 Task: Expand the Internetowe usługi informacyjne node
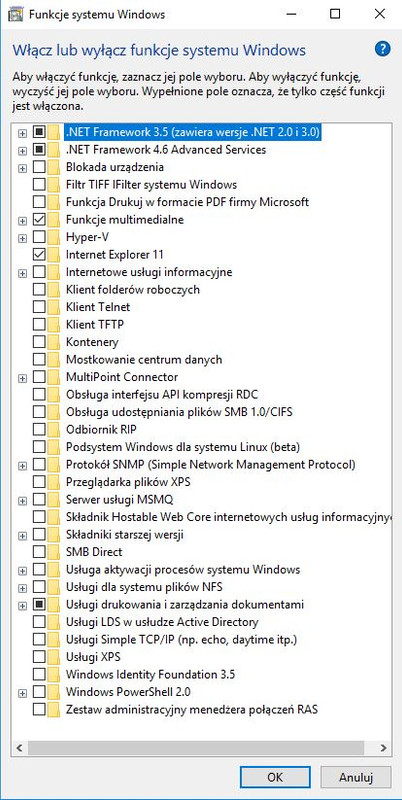(x=22, y=273)
